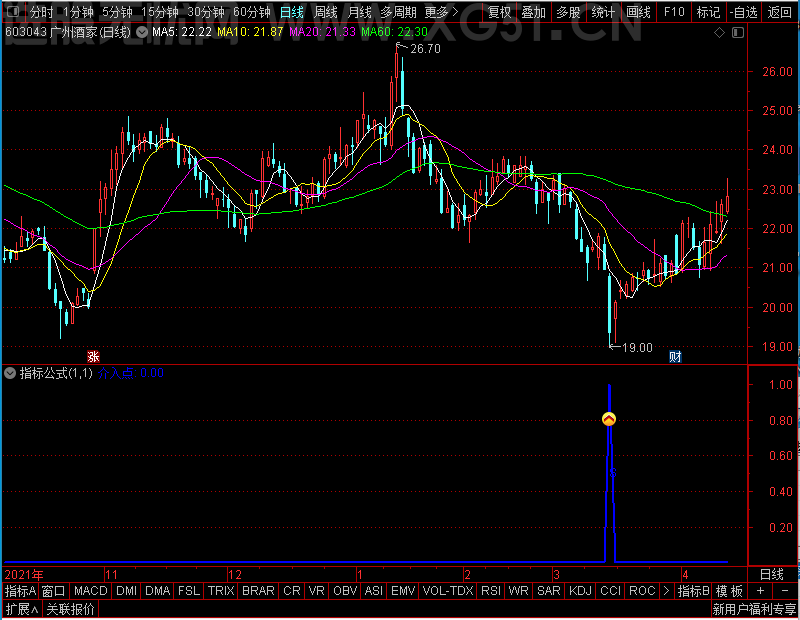The width and height of the screenshot is (800, 620).
Task: Select the 60分钟 period
Action: click(x=252, y=12)
